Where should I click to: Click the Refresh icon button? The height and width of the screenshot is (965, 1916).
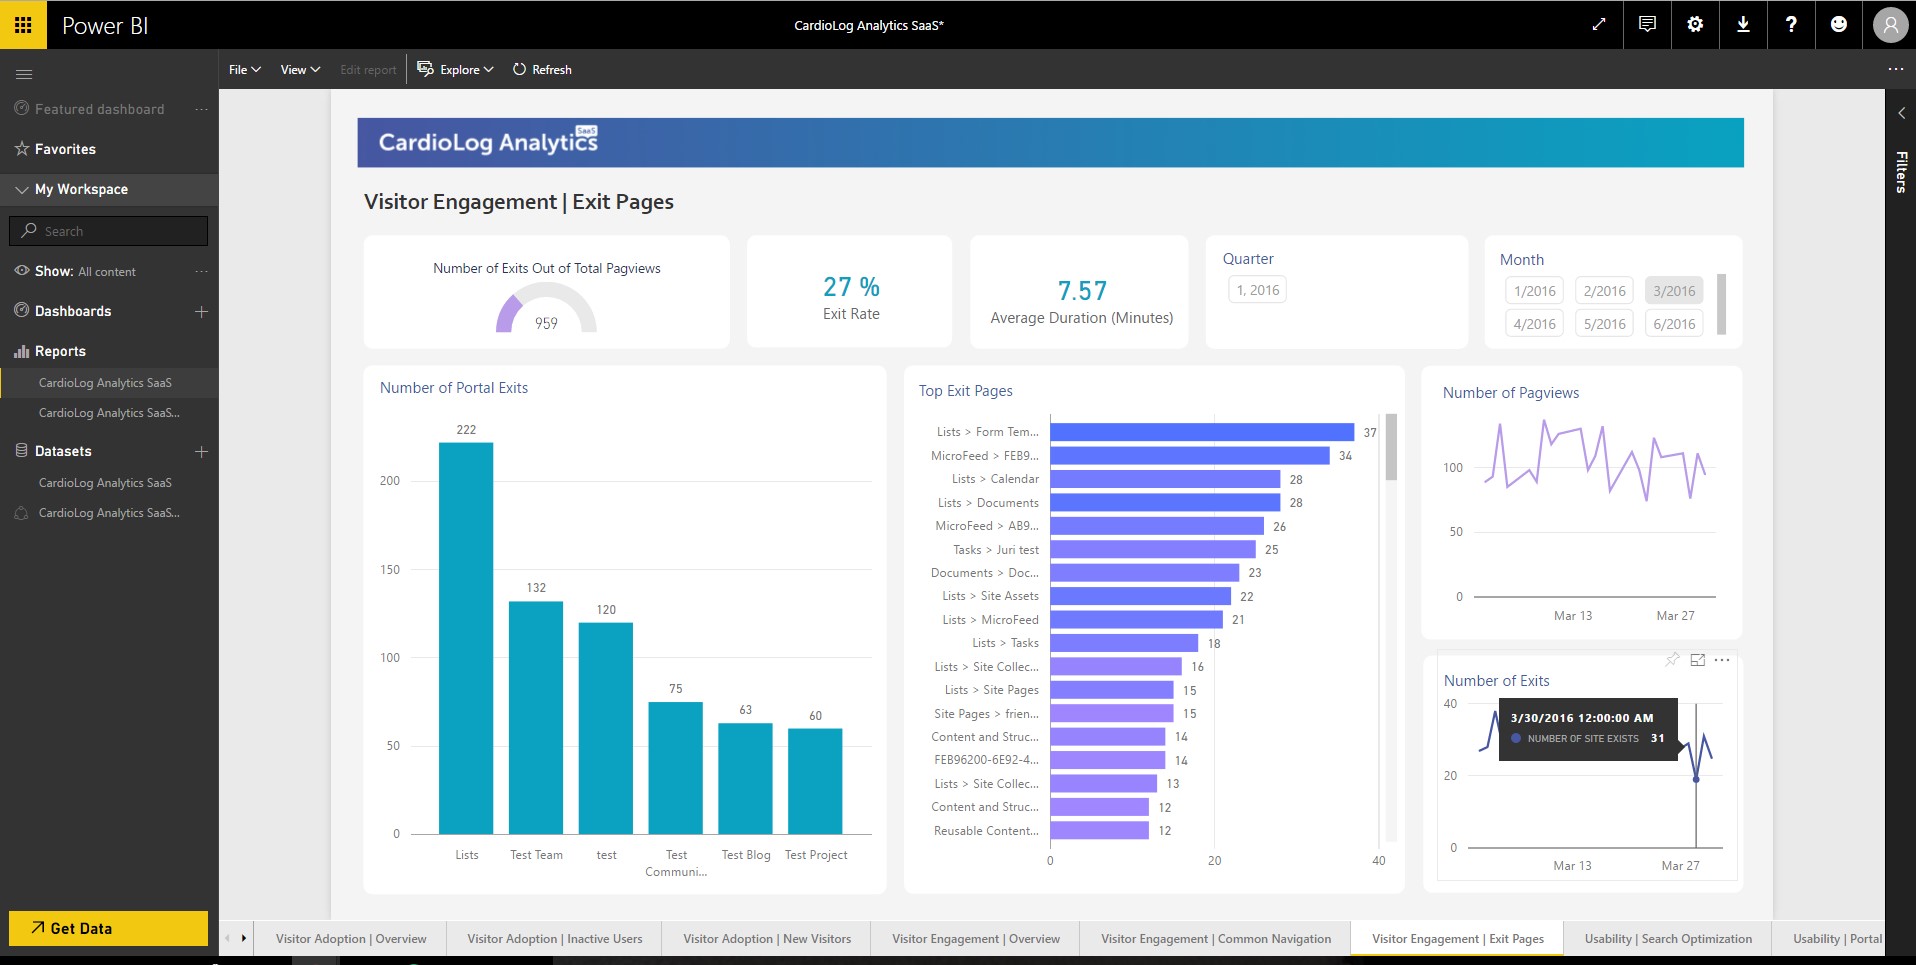[x=542, y=70]
